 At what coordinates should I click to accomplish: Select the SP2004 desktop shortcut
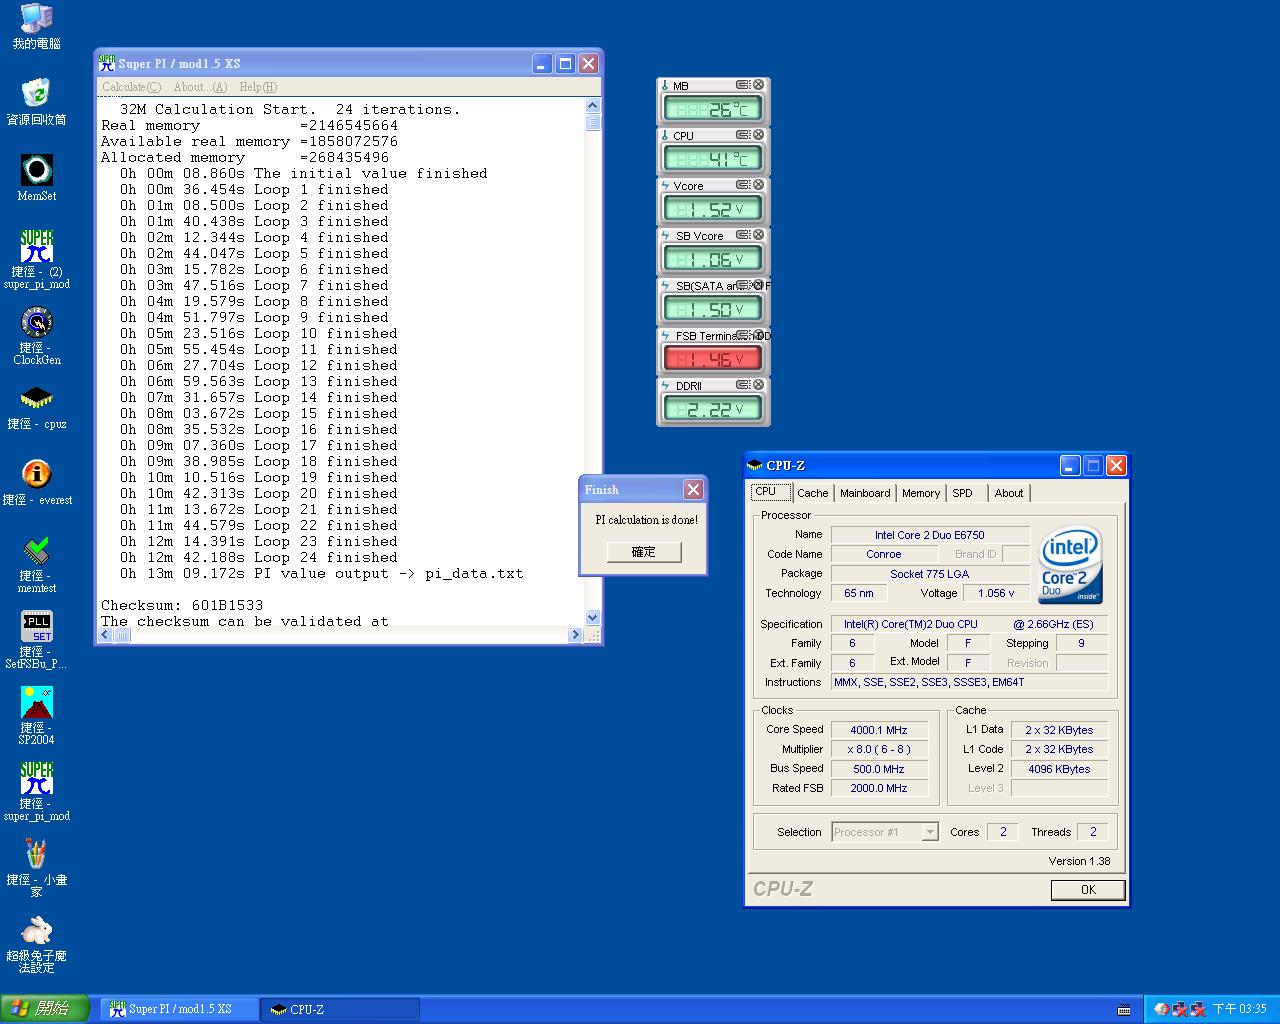pyautogui.click(x=36, y=716)
